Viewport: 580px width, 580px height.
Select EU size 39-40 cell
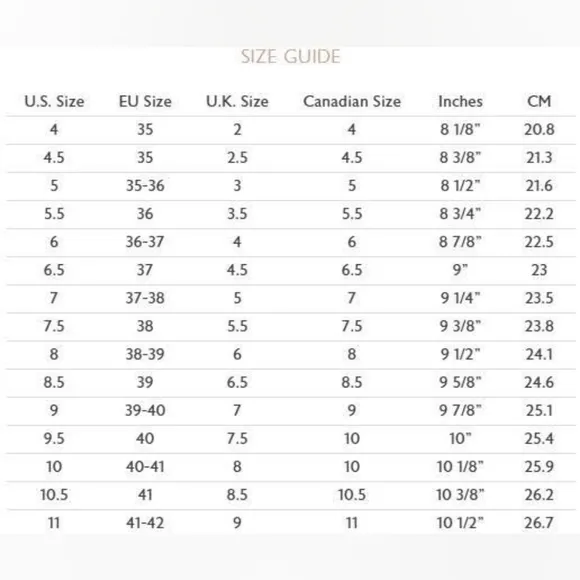145,411
